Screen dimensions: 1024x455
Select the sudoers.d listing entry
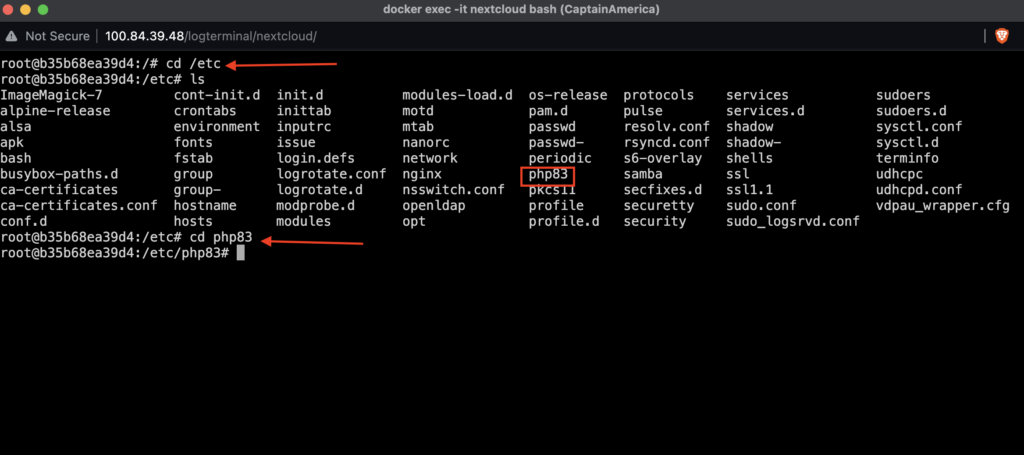(911, 111)
